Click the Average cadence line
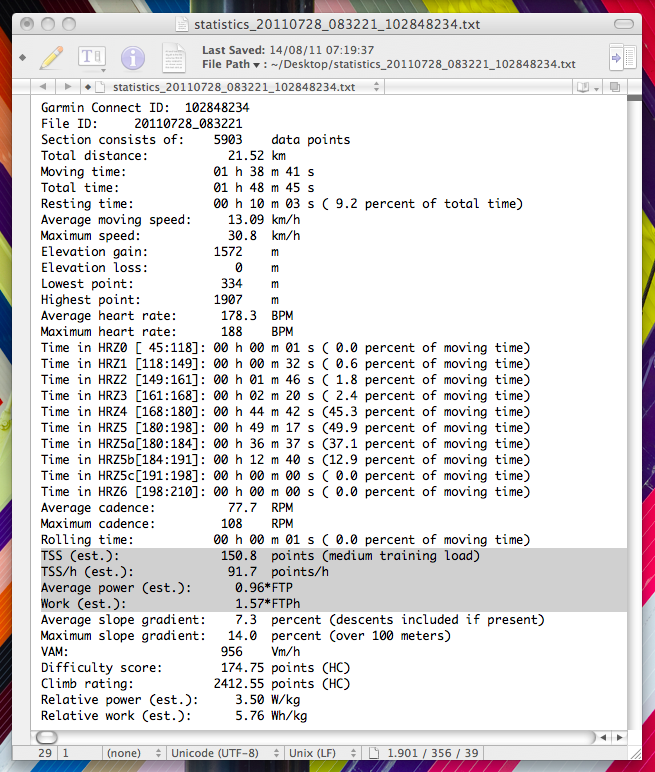This screenshot has height=772, width=655. coord(167,508)
